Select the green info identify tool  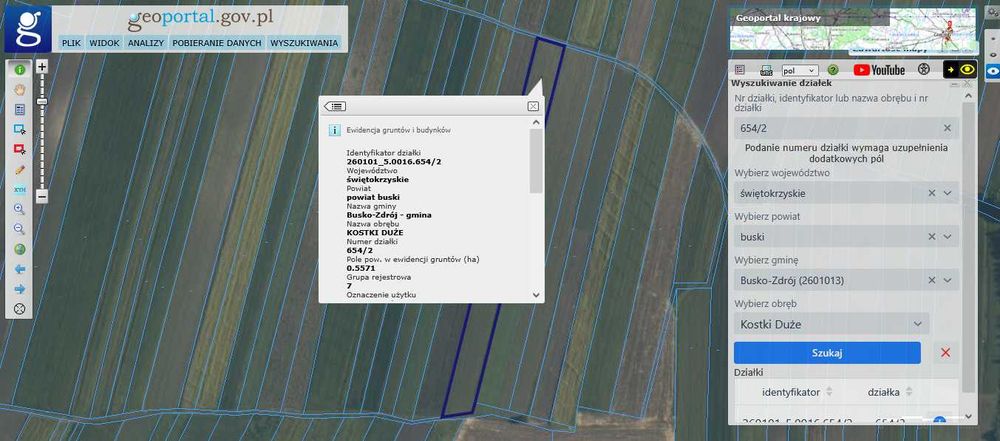click(20, 70)
